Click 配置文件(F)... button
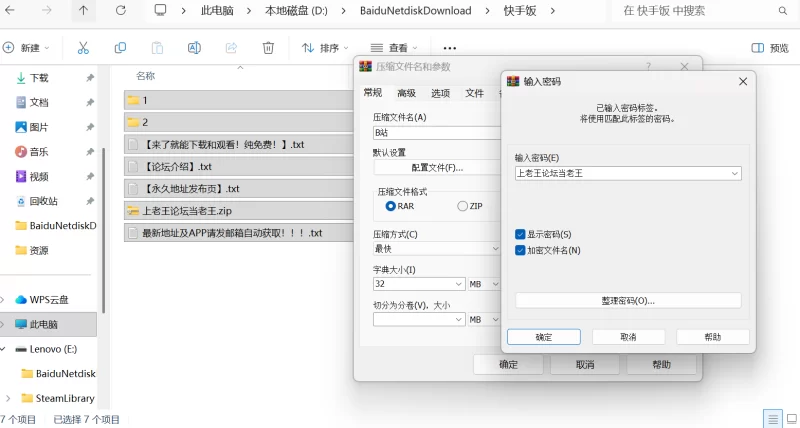Viewport: 800px width, 428px height. pyautogui.click(x=437, y=167)
